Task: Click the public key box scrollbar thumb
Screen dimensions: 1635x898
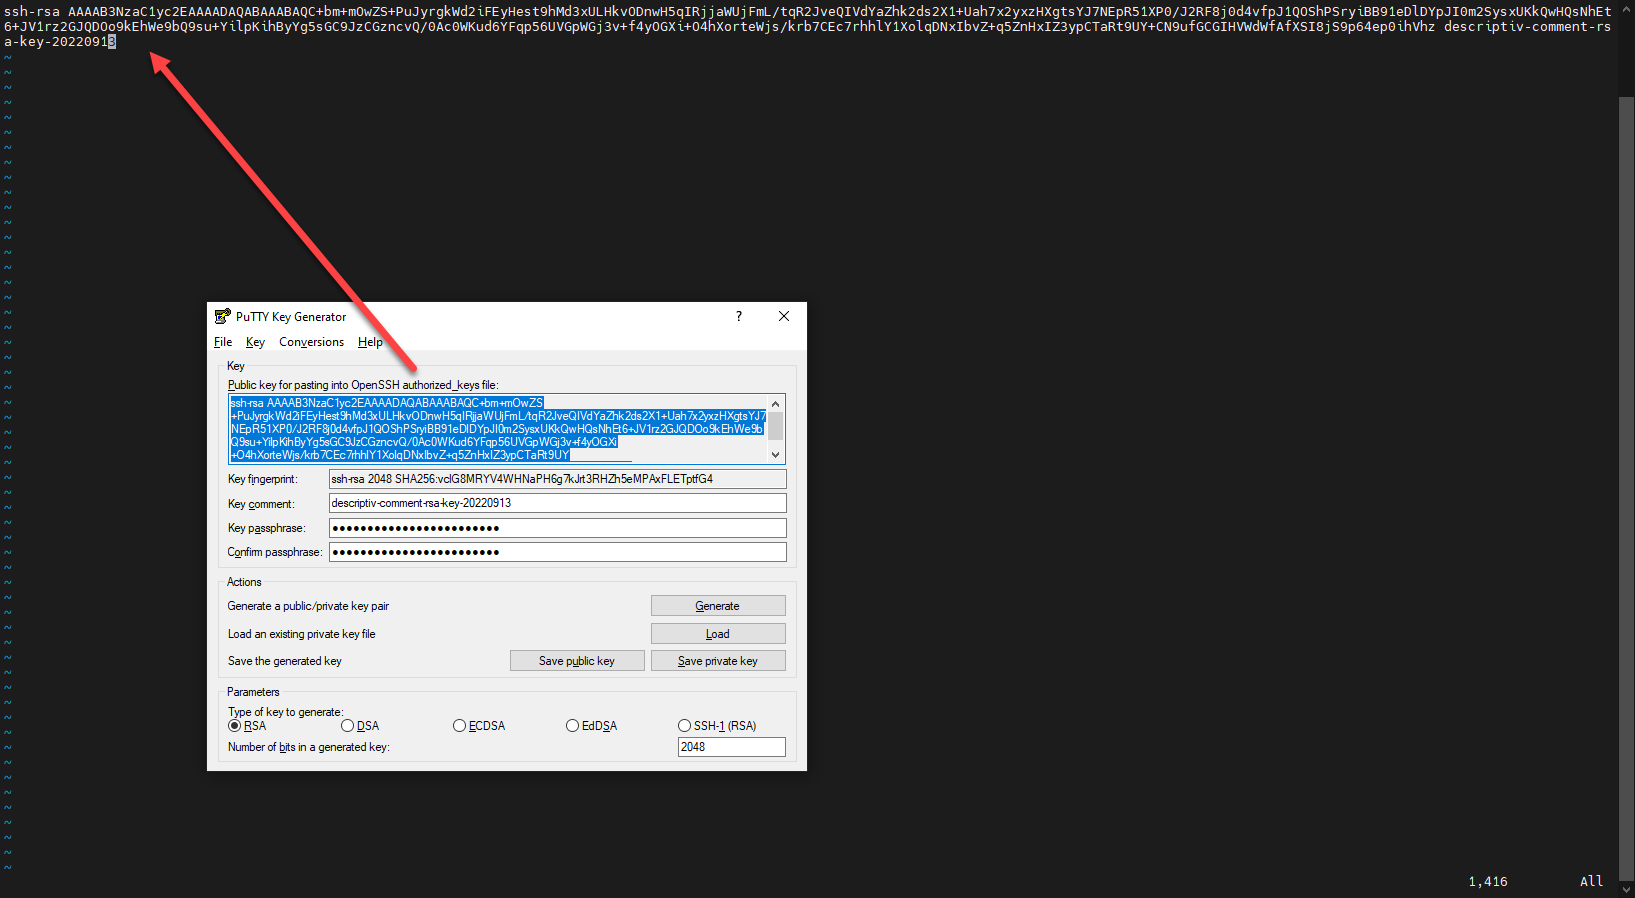Action: (x=775, y=427)
